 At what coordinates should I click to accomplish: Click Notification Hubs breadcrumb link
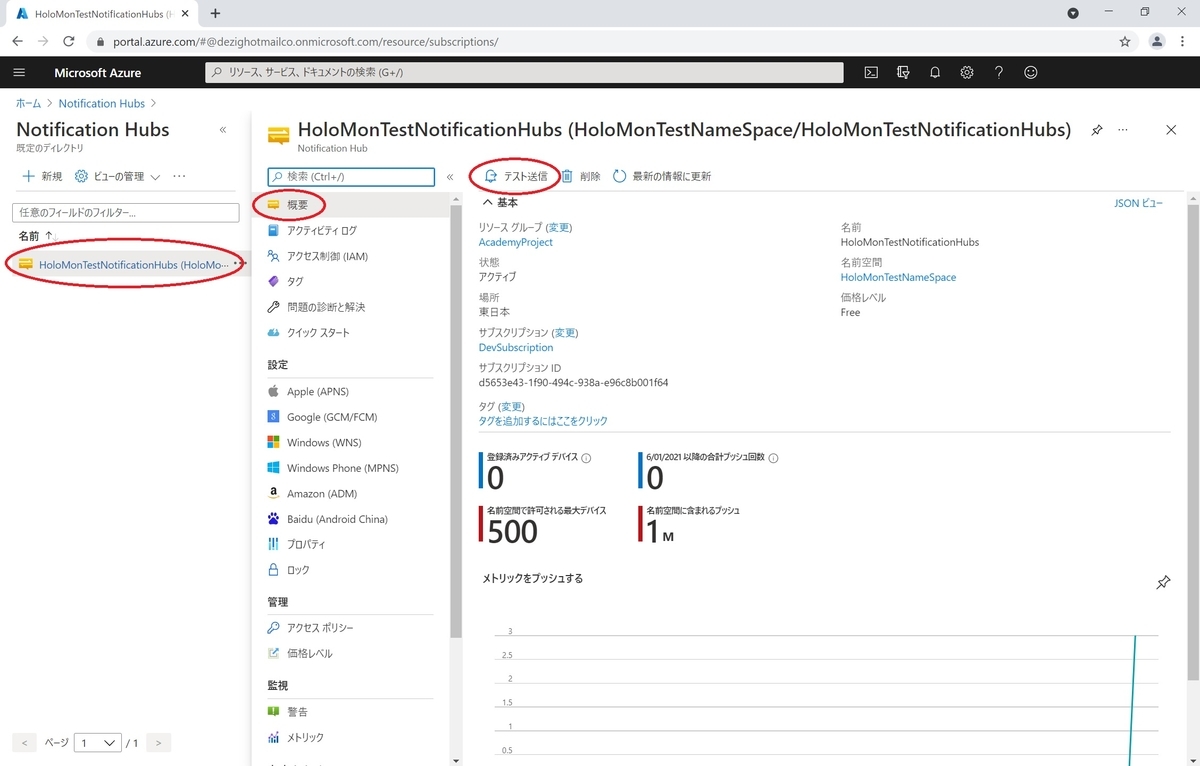coord(102,103)
